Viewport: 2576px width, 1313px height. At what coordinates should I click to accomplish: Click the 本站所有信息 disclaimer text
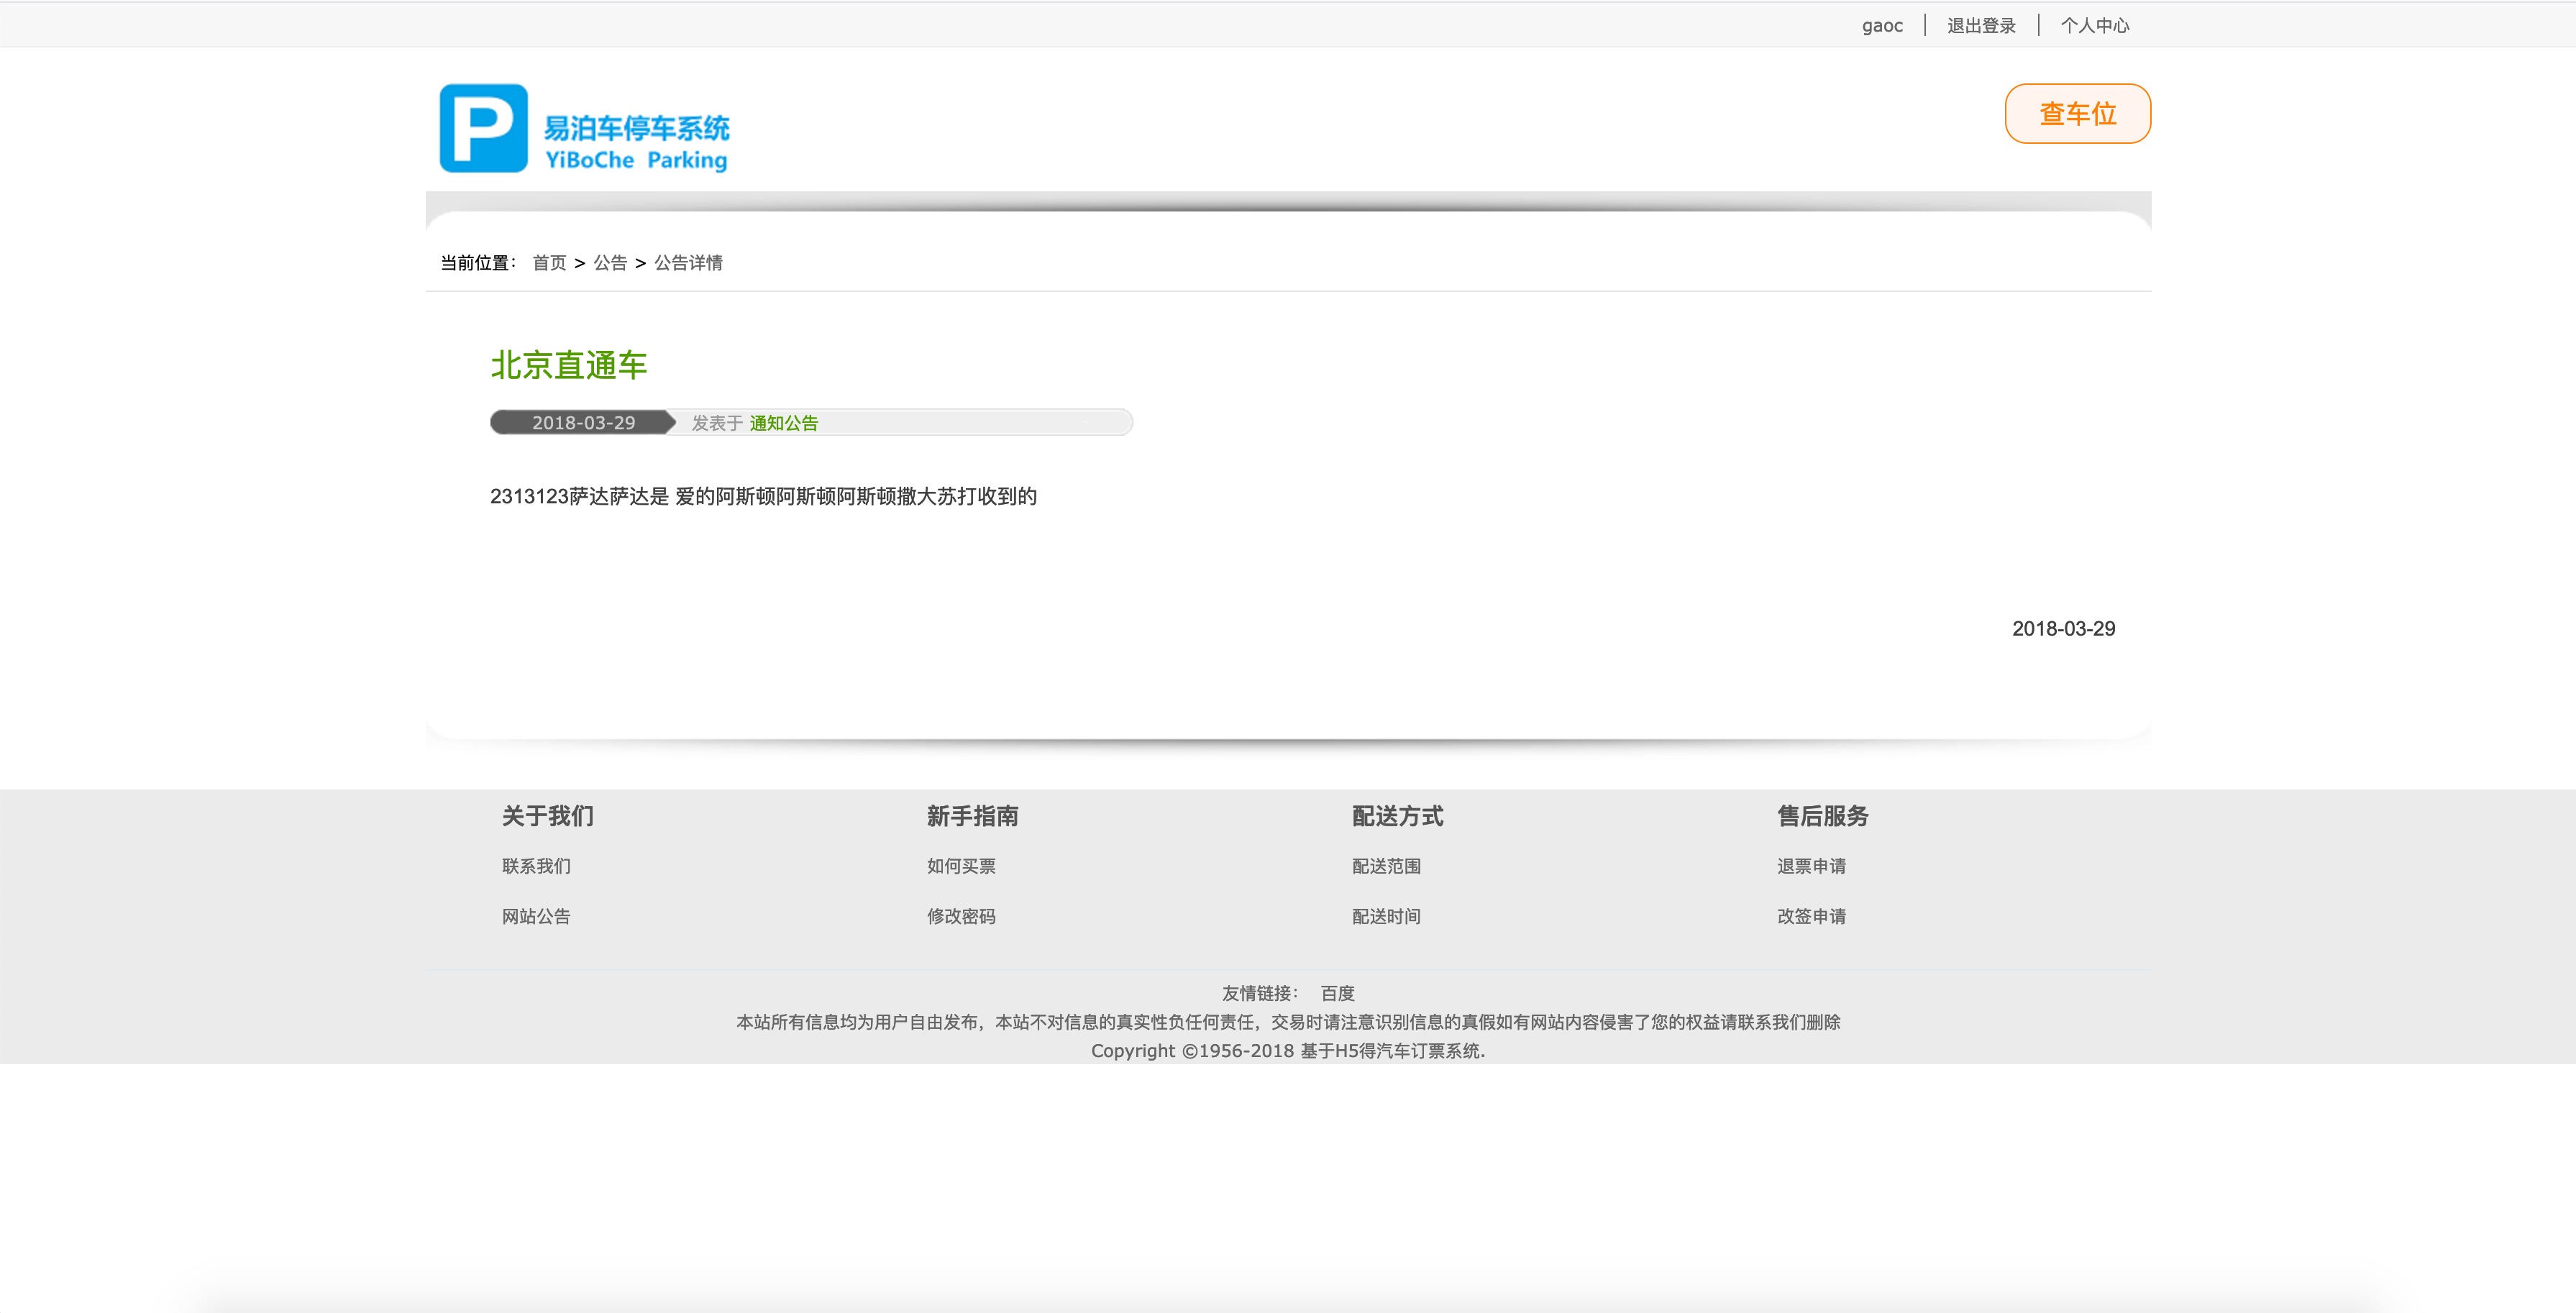1288,1022
